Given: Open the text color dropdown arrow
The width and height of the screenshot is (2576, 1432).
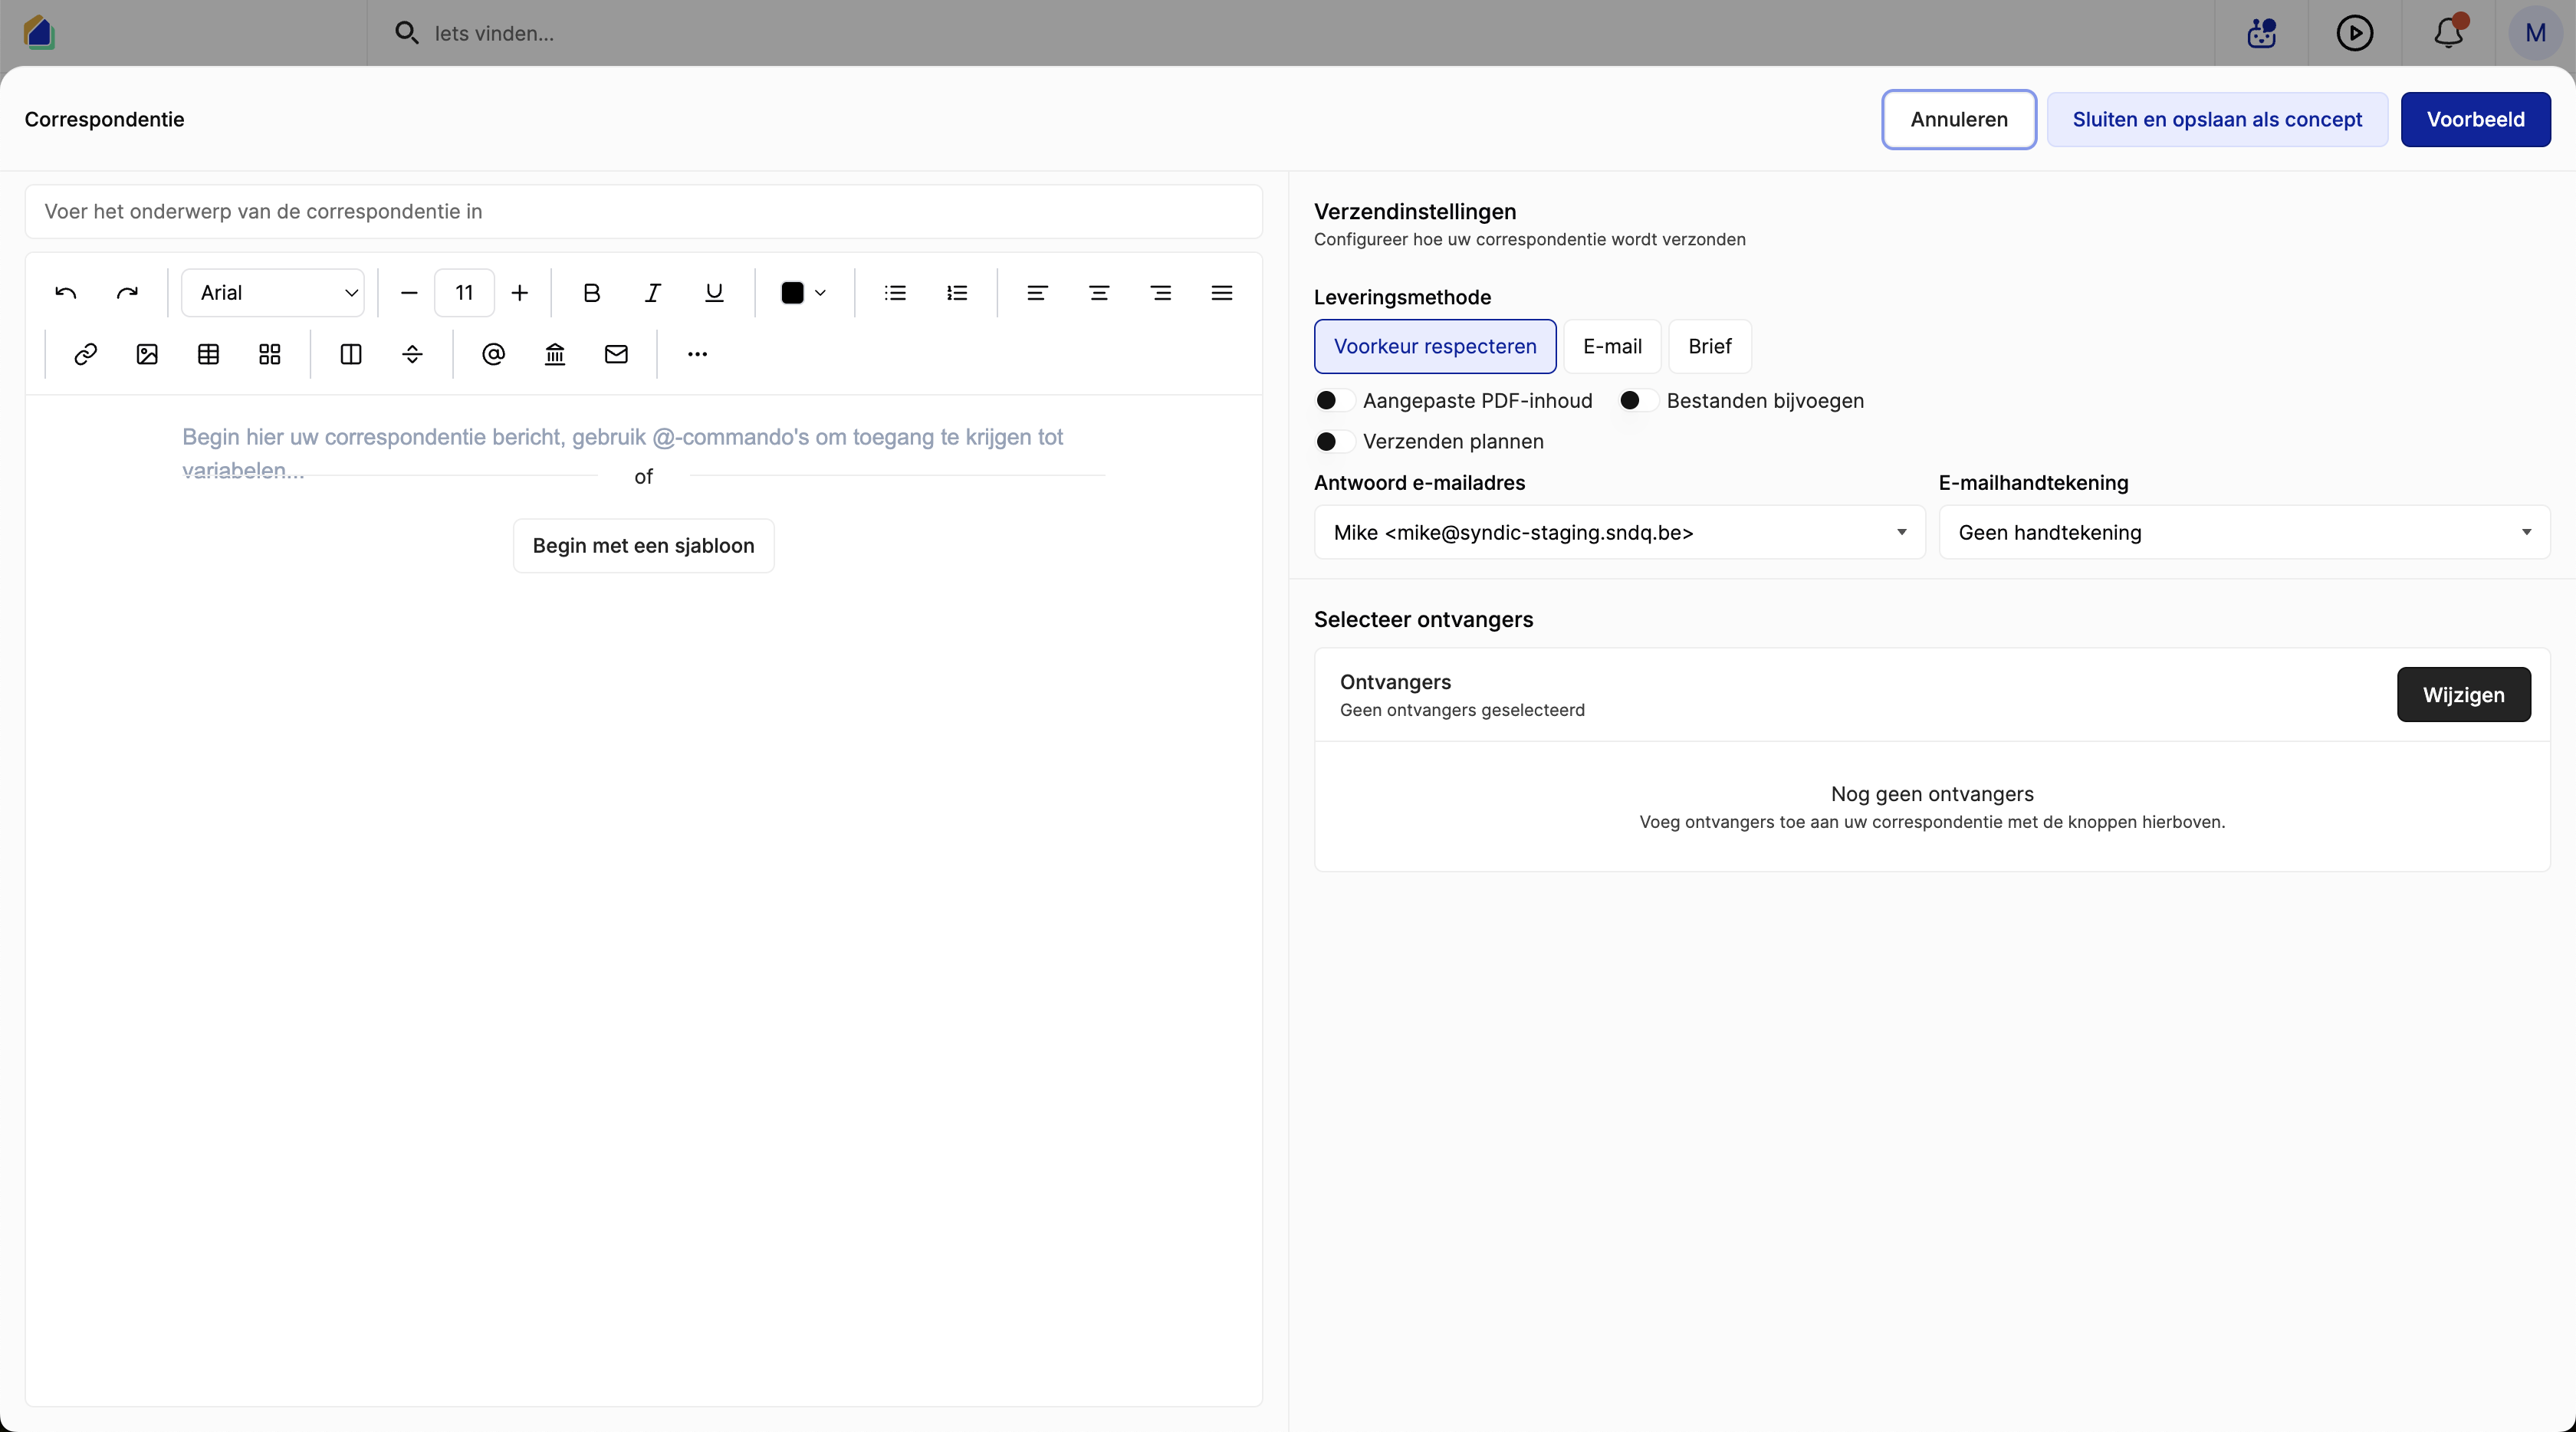Looking at the screenshot, I should click(x=821, y=293).
